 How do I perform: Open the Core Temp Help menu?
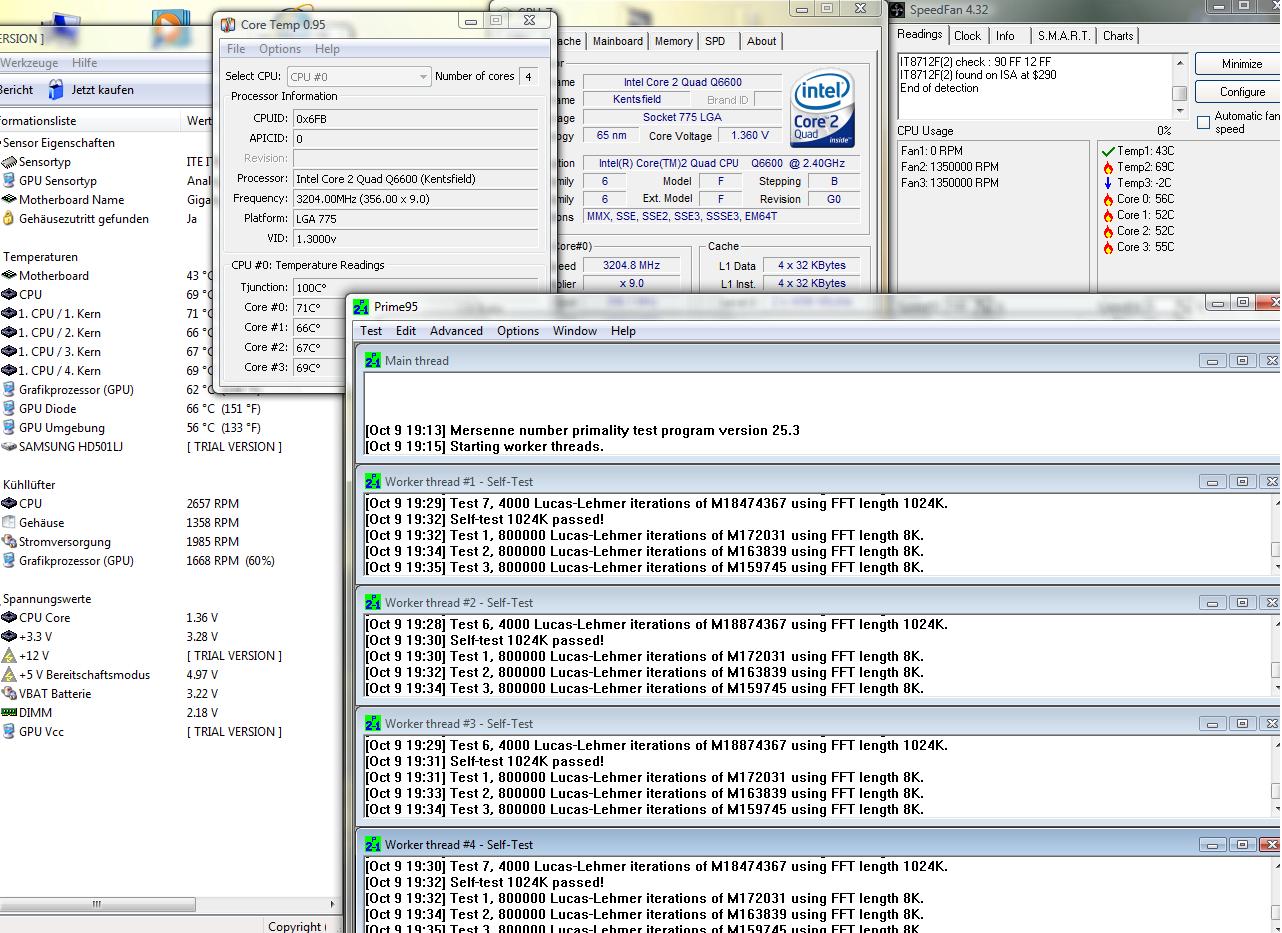(x=327, y=49)
